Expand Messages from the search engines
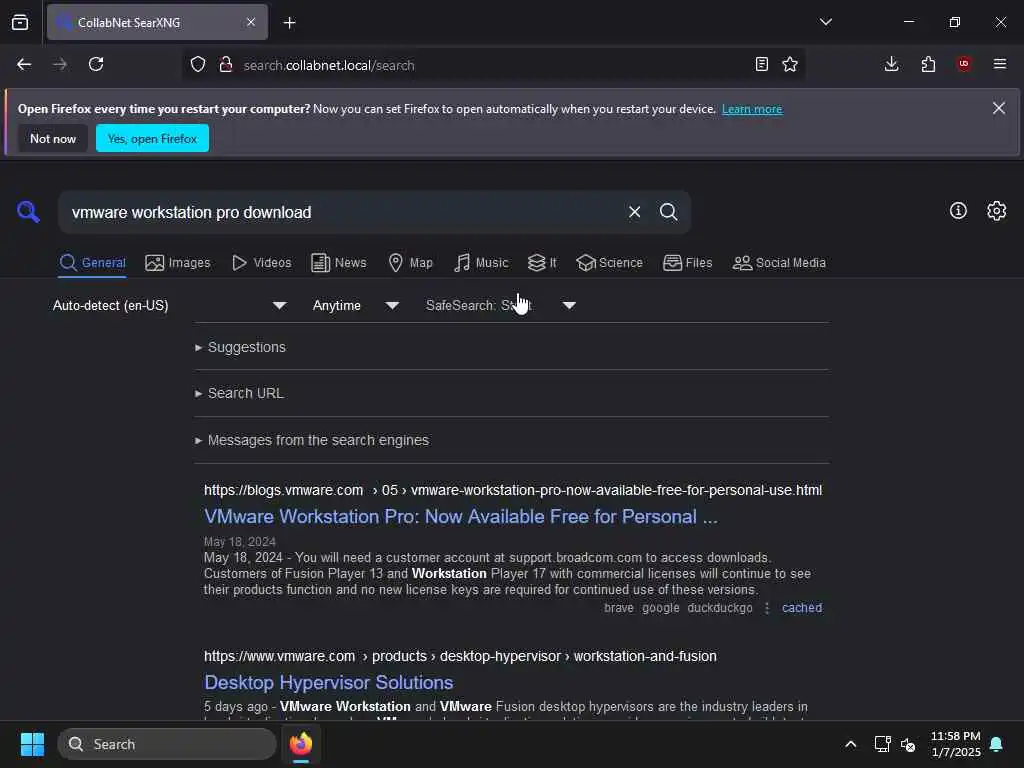The height and width of the screenshot is (768, 1024). 312,440
